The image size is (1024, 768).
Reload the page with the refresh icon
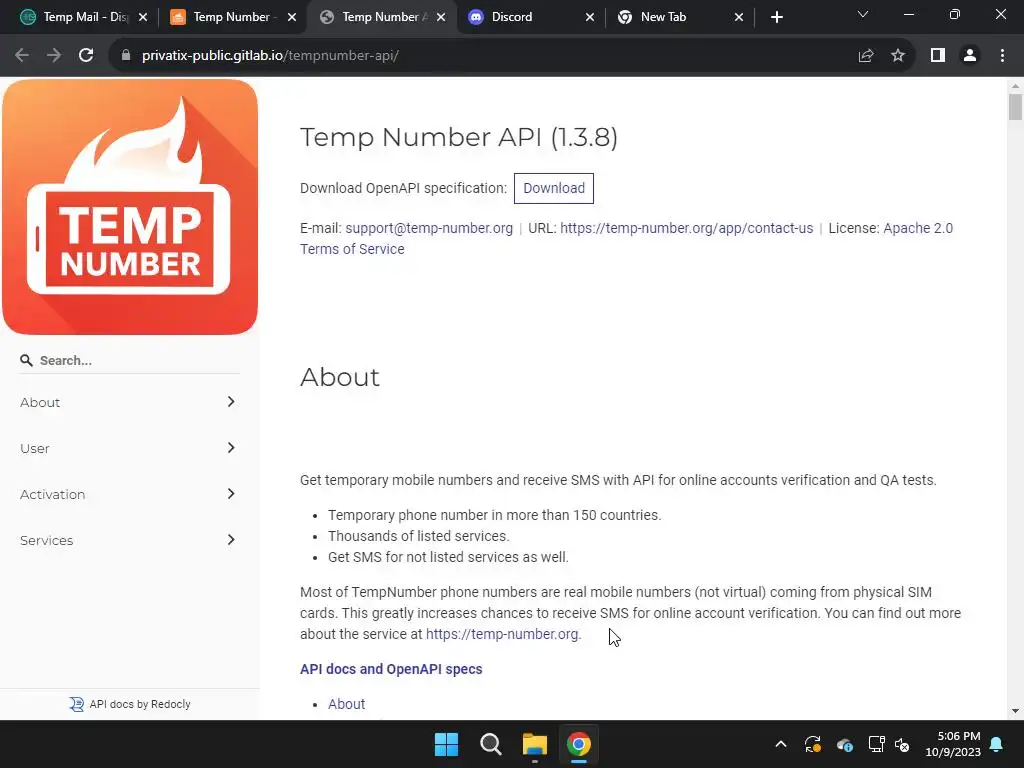[86, 56]
